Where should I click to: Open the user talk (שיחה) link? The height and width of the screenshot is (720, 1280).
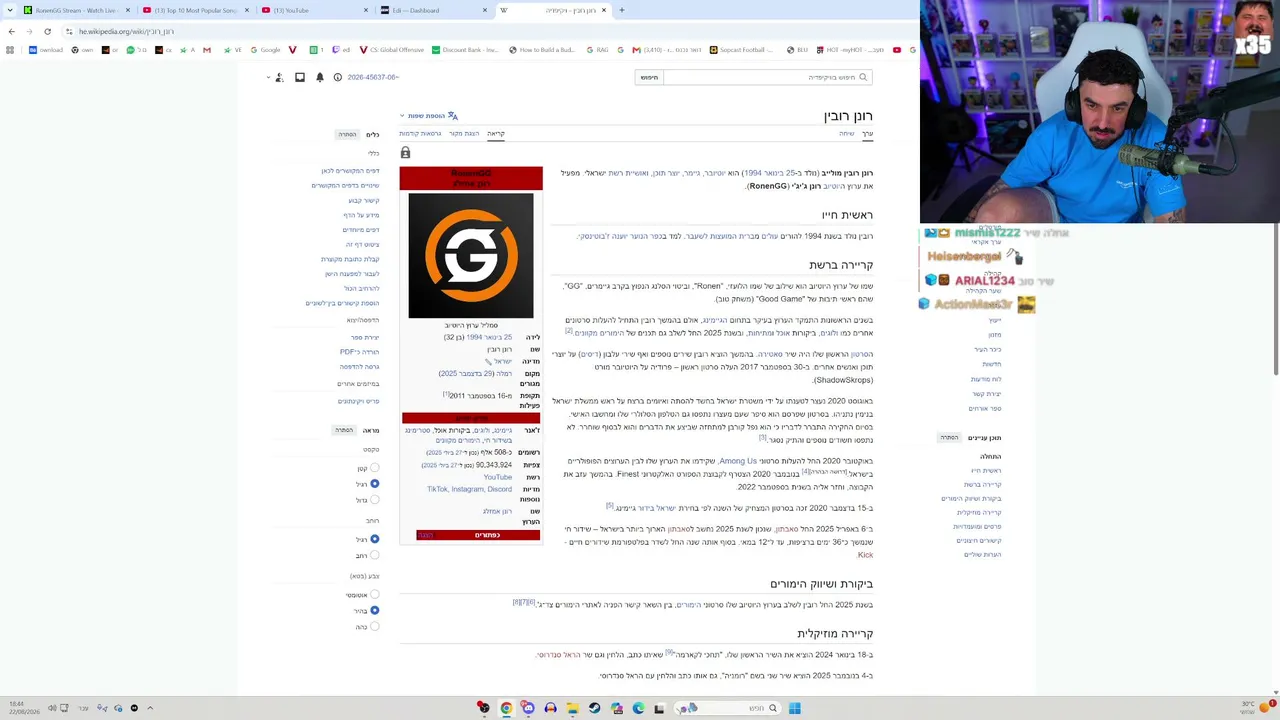847,134
